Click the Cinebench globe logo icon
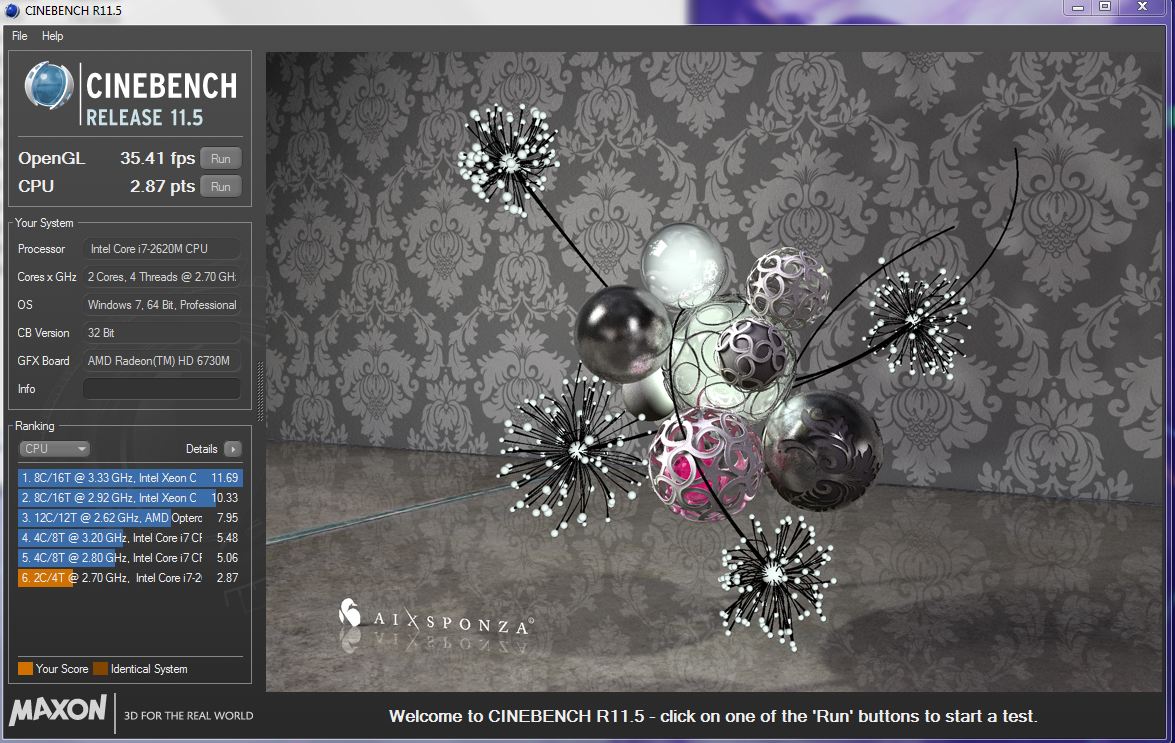This screenshot has height=743, width=1175. [x=49, y=87]
